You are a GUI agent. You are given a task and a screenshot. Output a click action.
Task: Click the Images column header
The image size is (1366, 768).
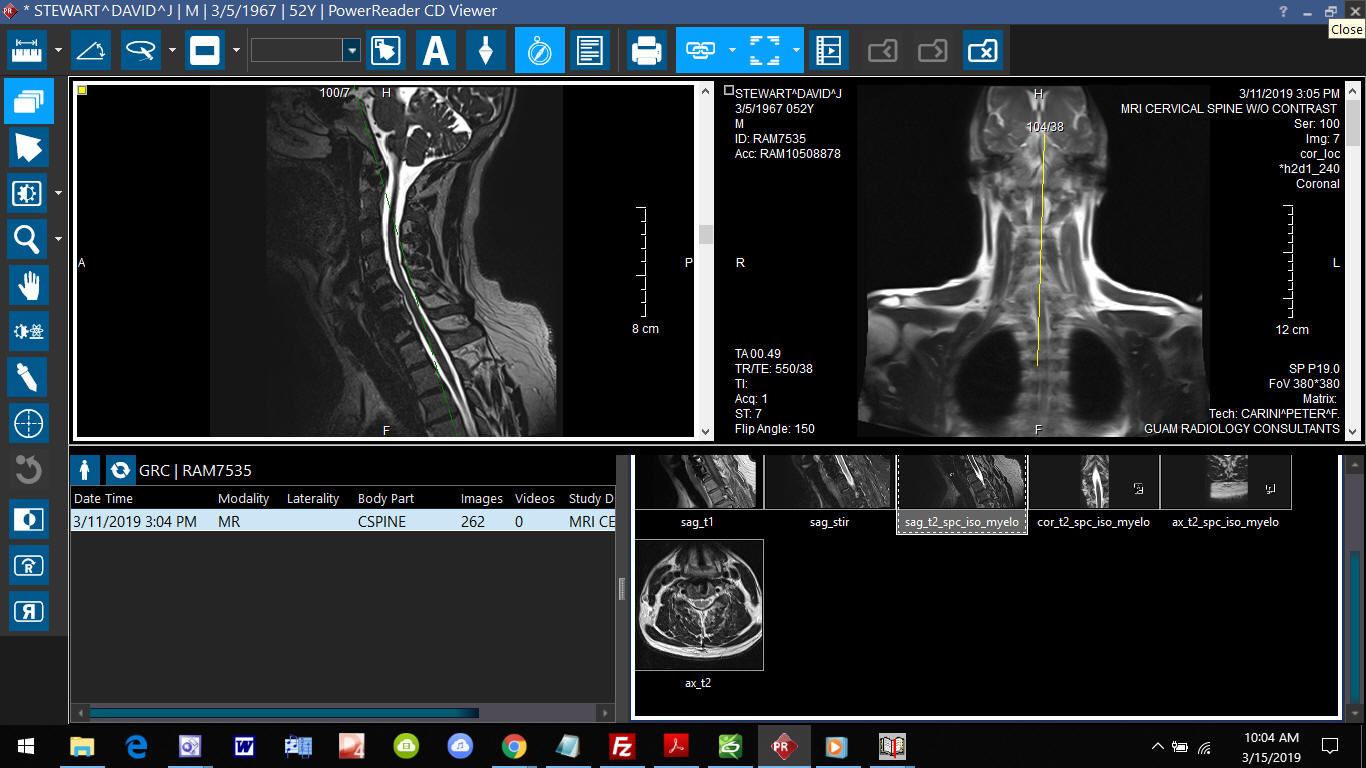point(484,498)
